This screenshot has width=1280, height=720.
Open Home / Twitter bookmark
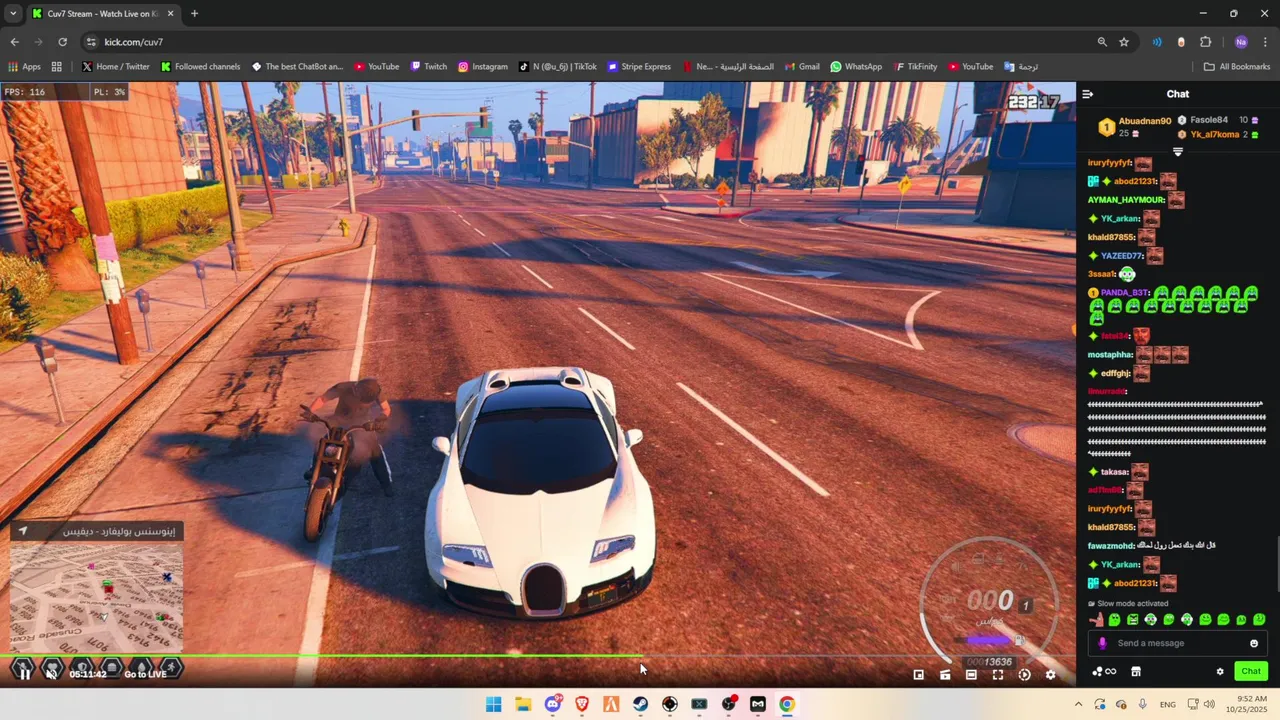coord(115,67)
